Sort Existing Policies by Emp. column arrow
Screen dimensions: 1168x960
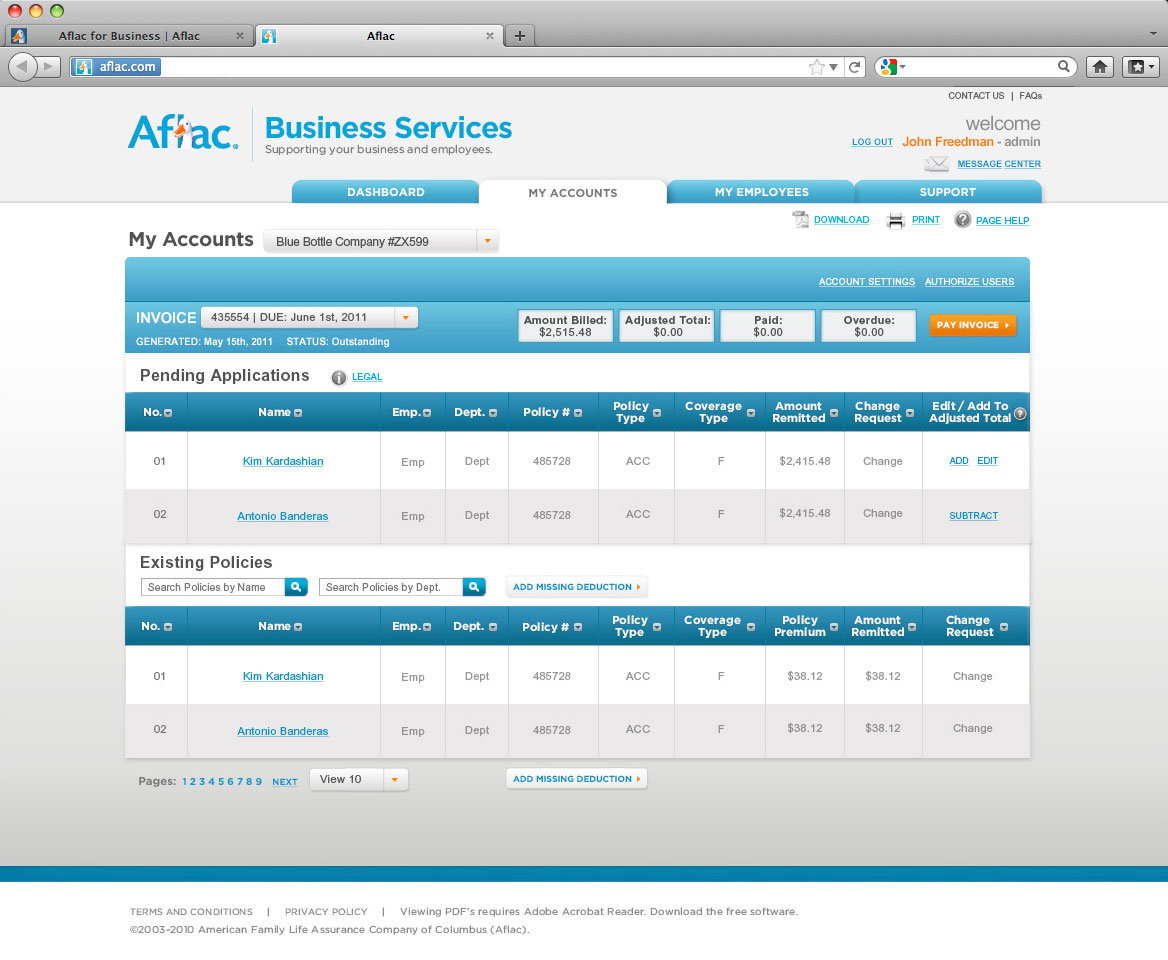tap(427, 627)
